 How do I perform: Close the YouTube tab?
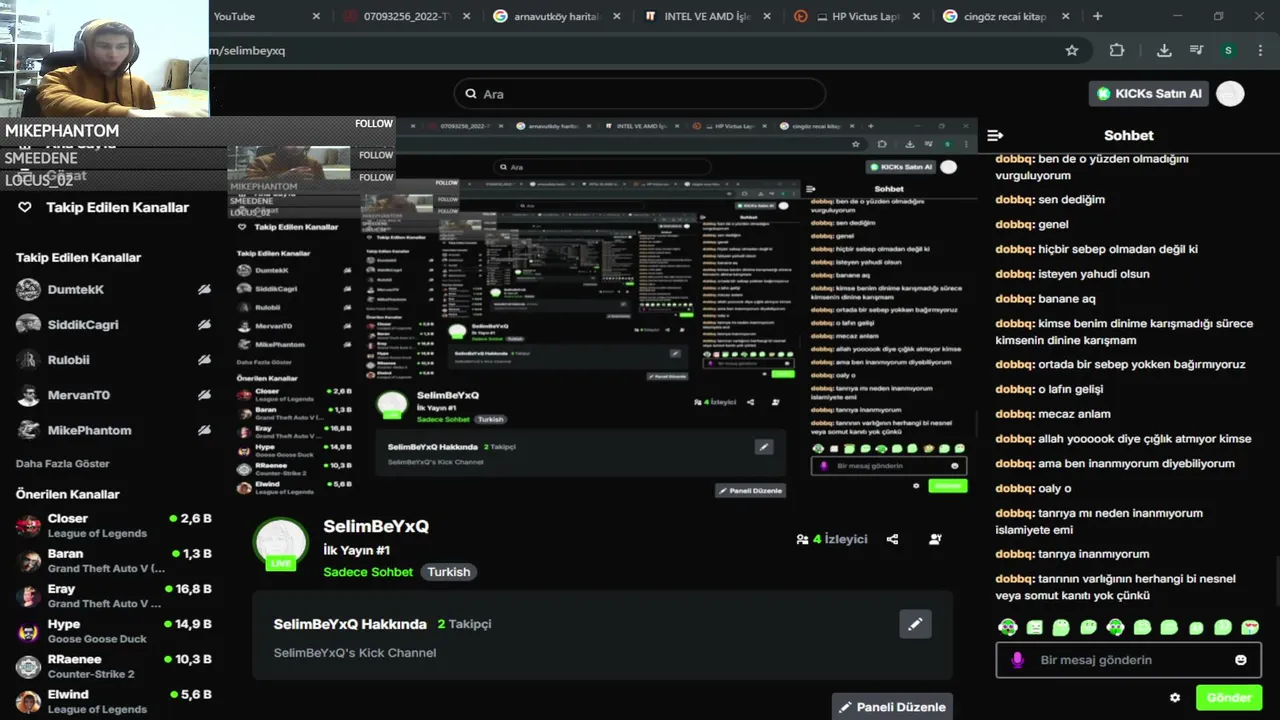317,16
